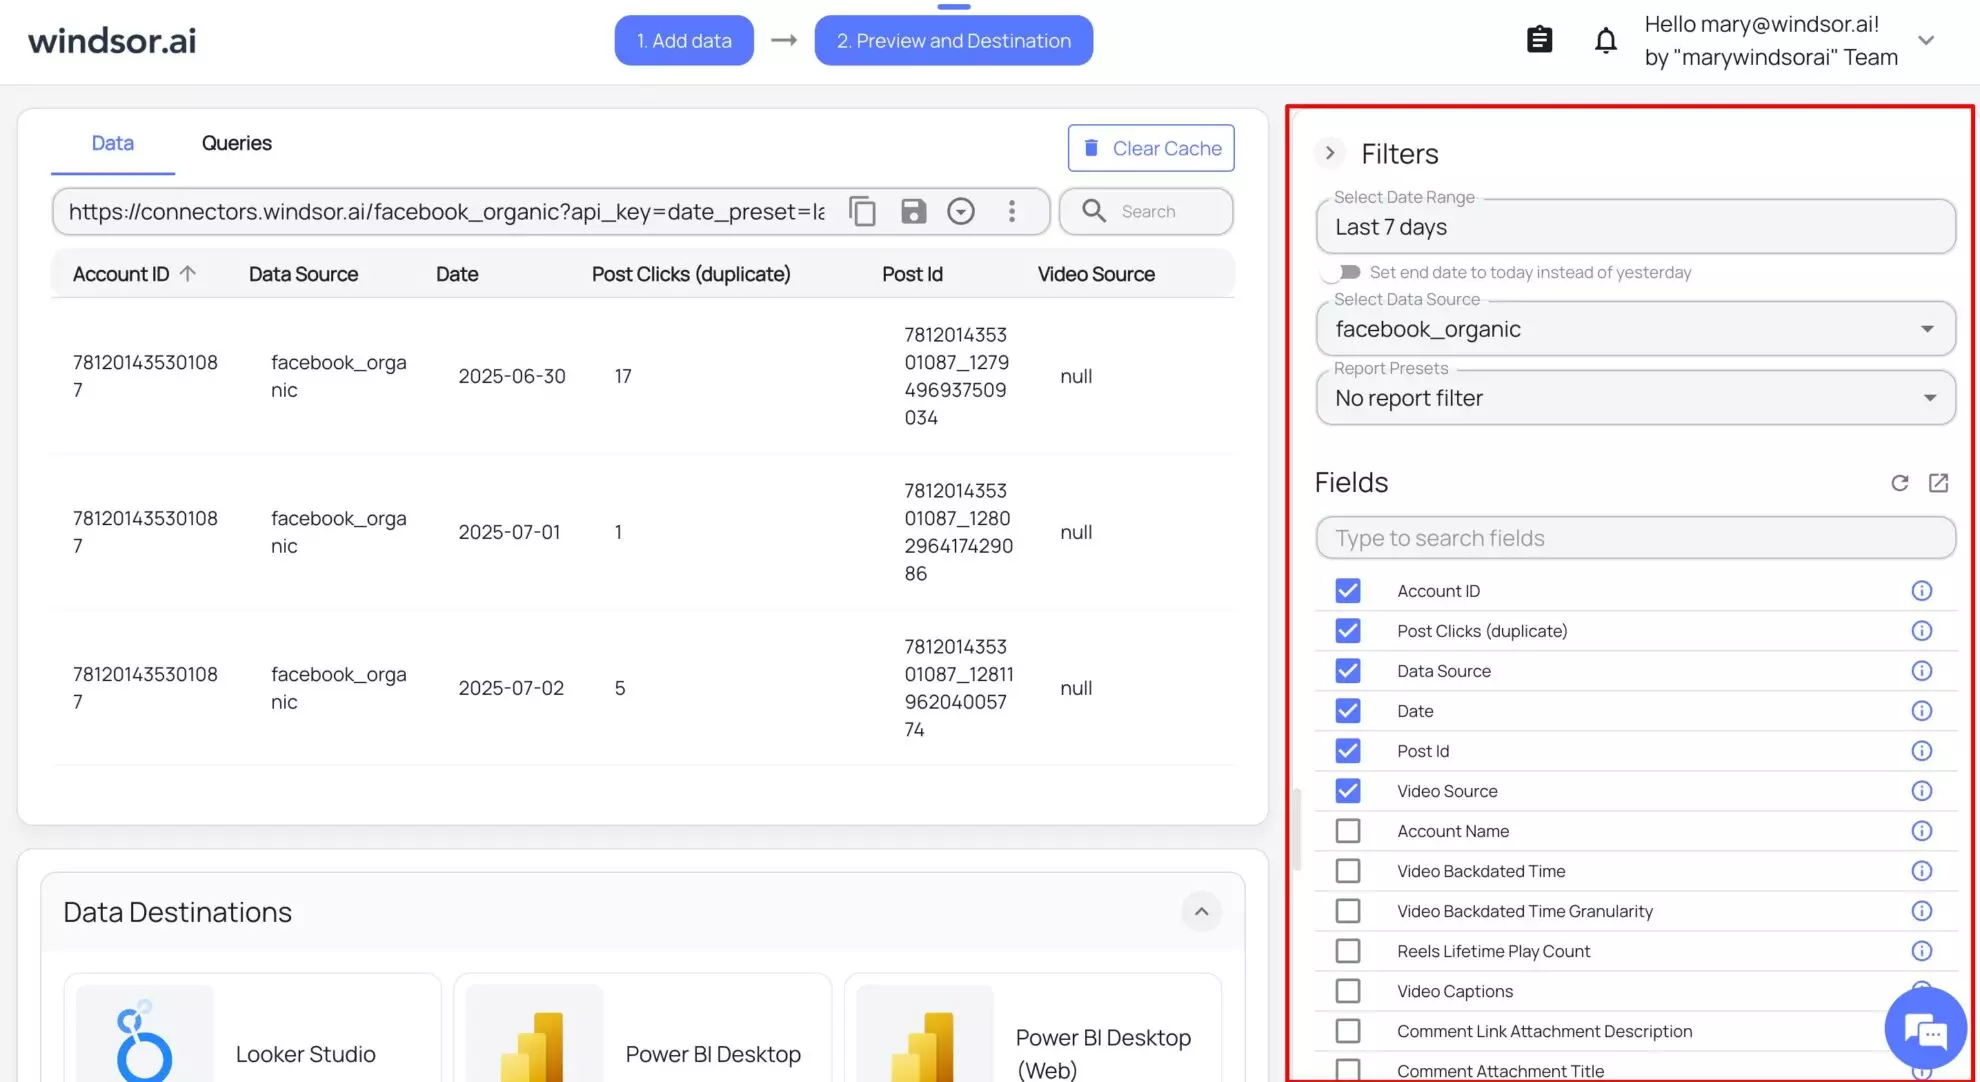Open Fields in a new window icon

[1938, 483]
